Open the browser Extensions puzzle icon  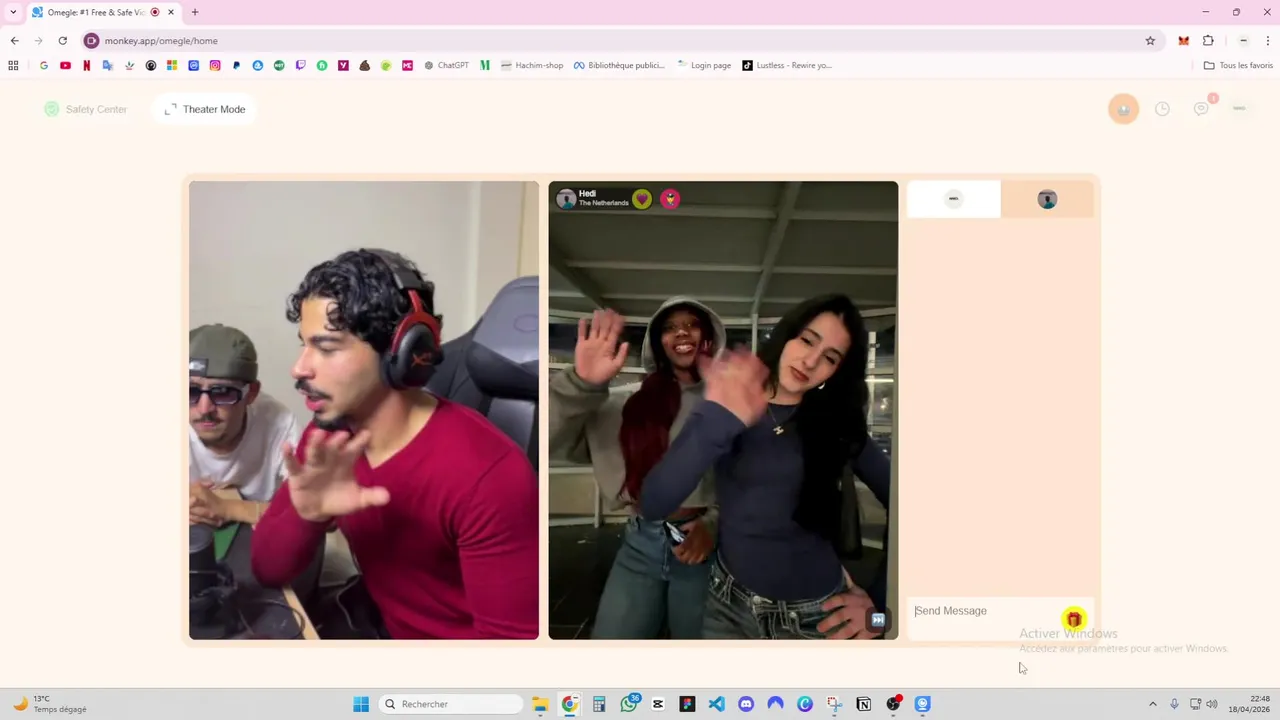click(1208, 41)
